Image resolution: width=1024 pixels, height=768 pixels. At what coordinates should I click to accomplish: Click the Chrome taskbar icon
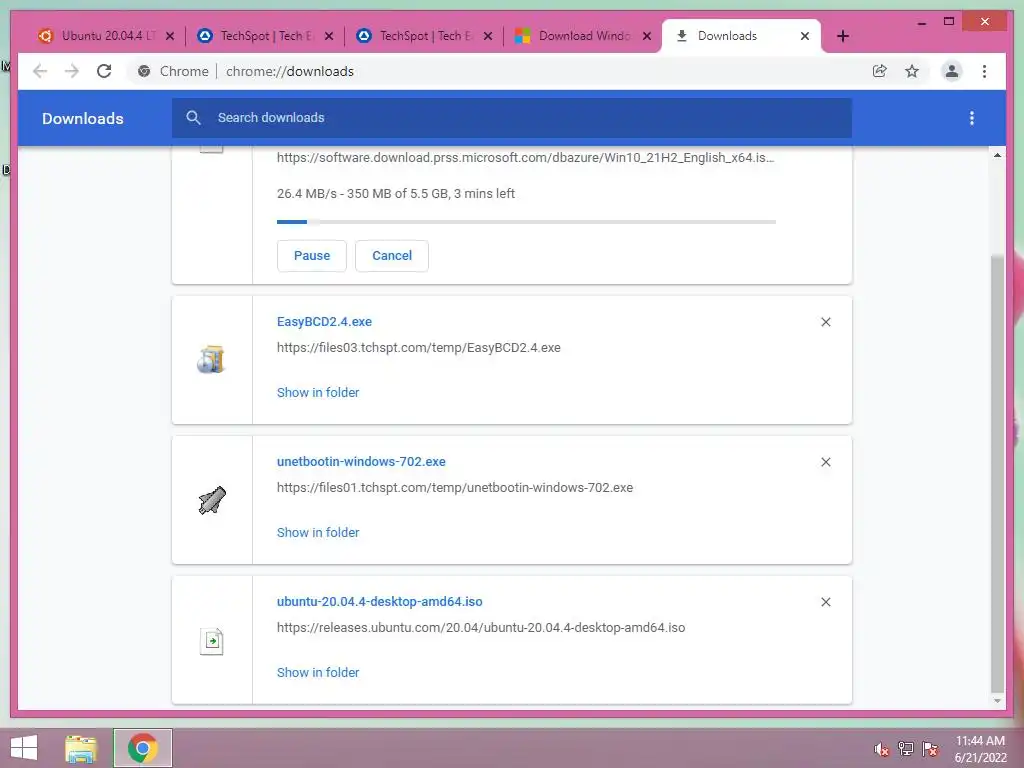[x=142, y=748]
